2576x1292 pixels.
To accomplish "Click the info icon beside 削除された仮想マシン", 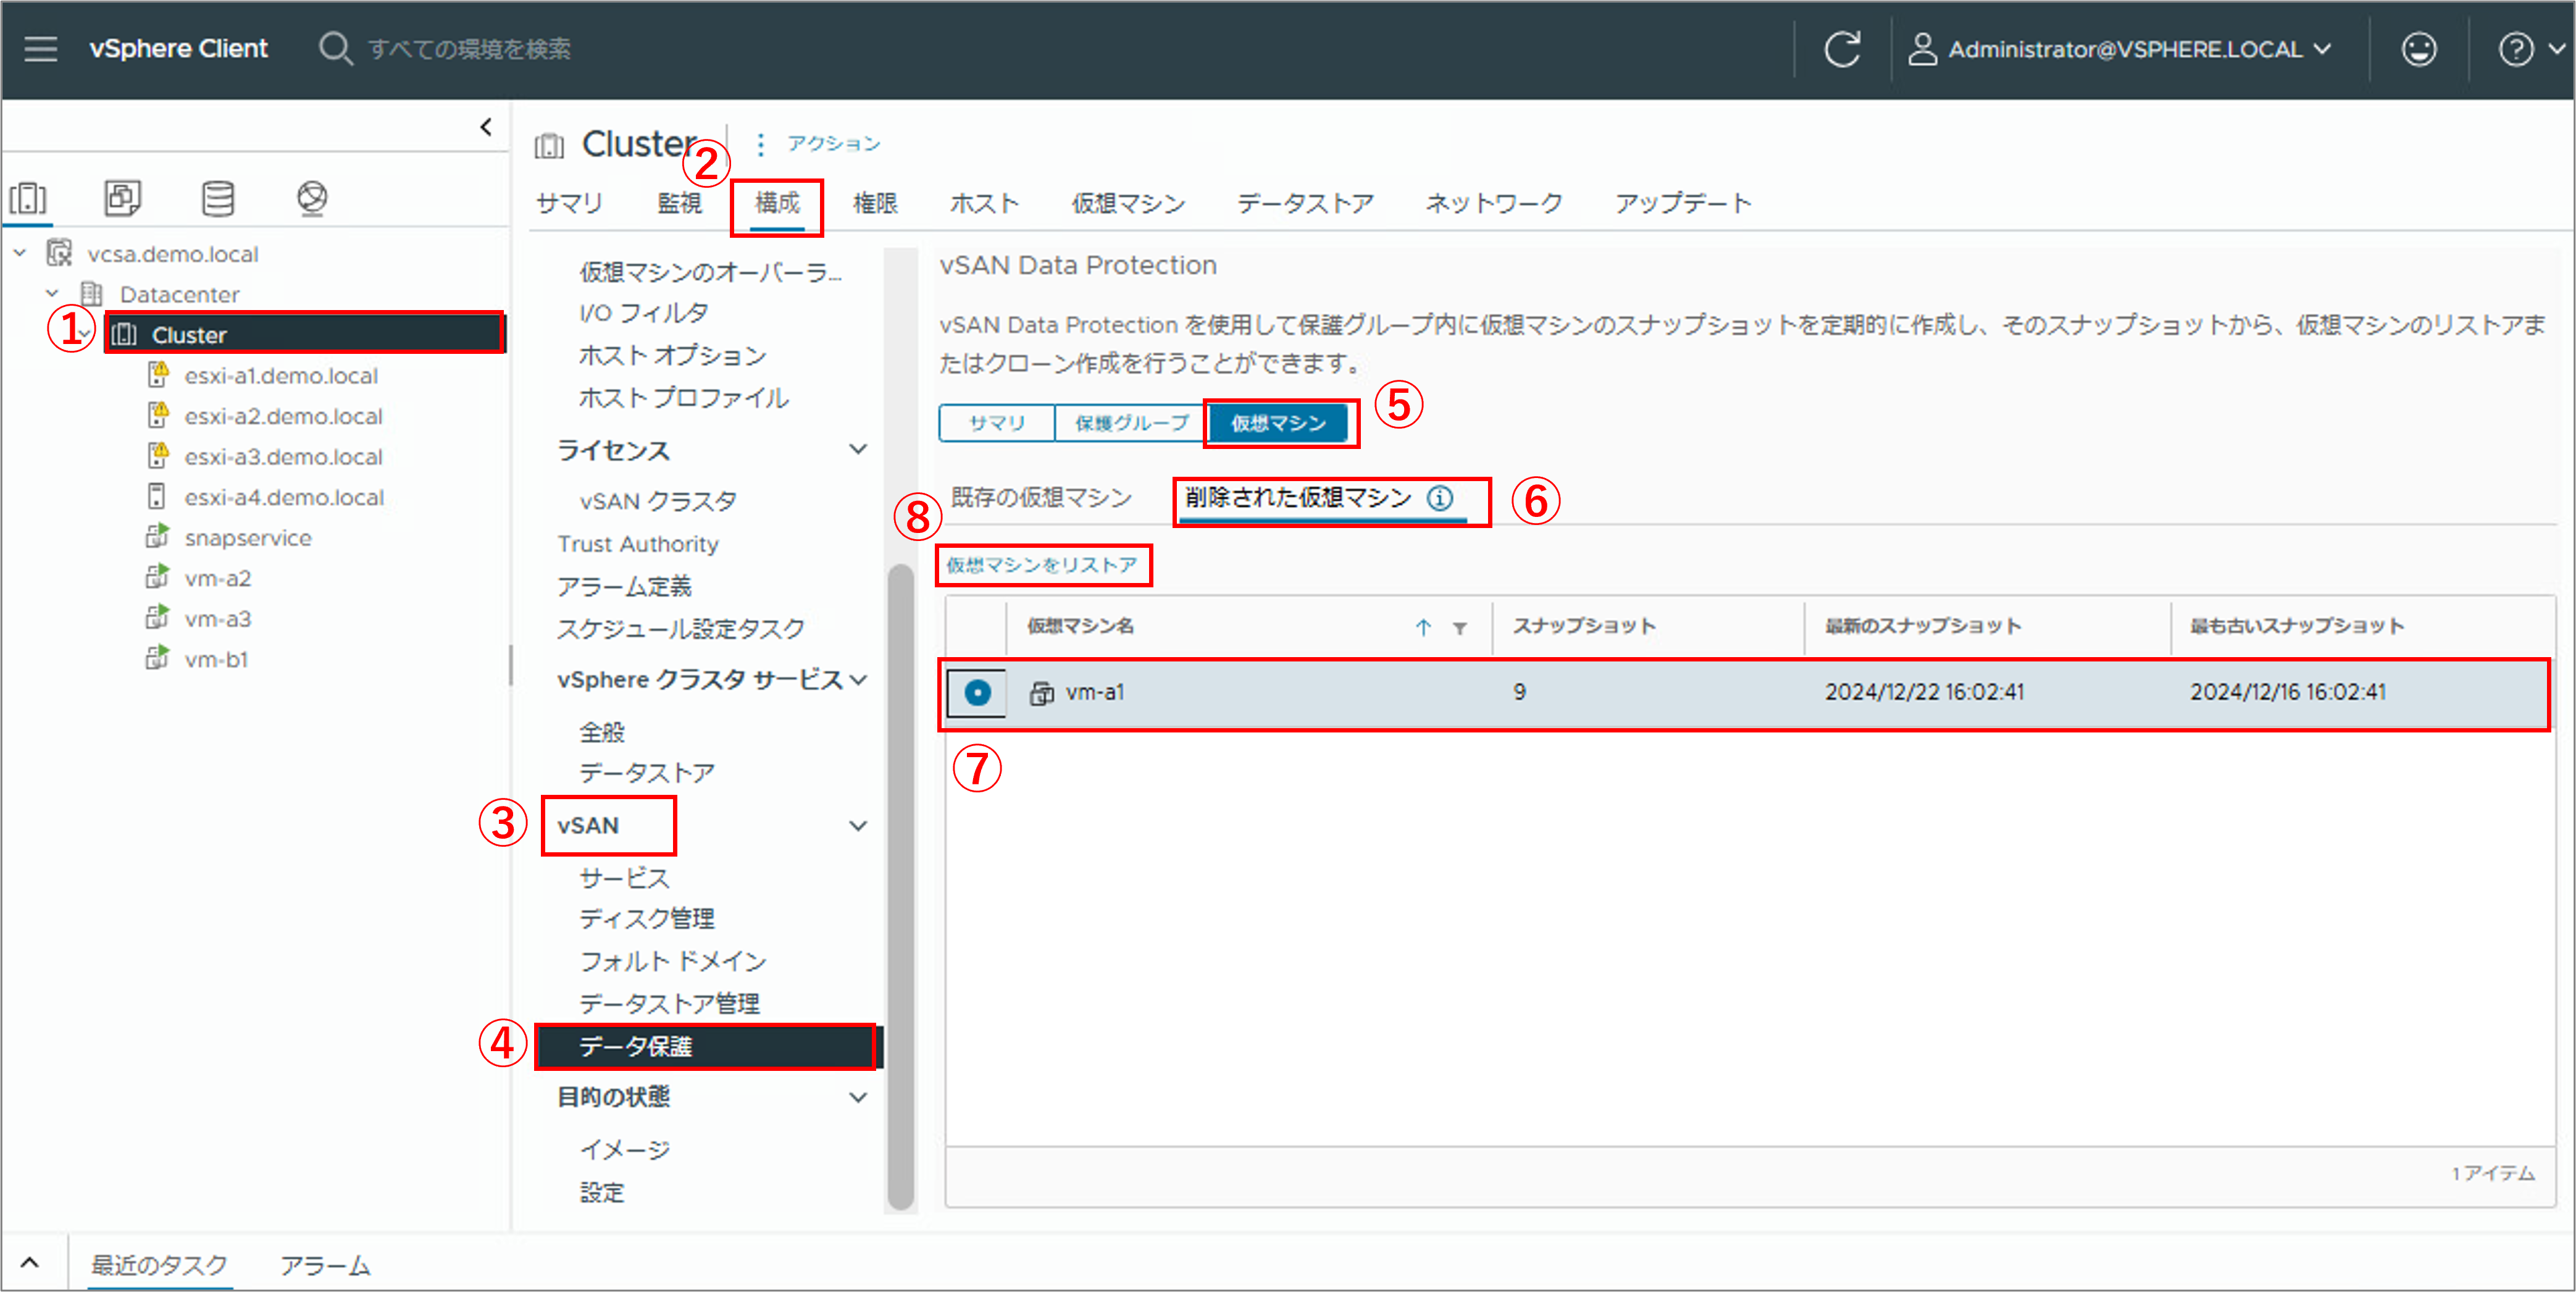I will [x=1440, y=497].
